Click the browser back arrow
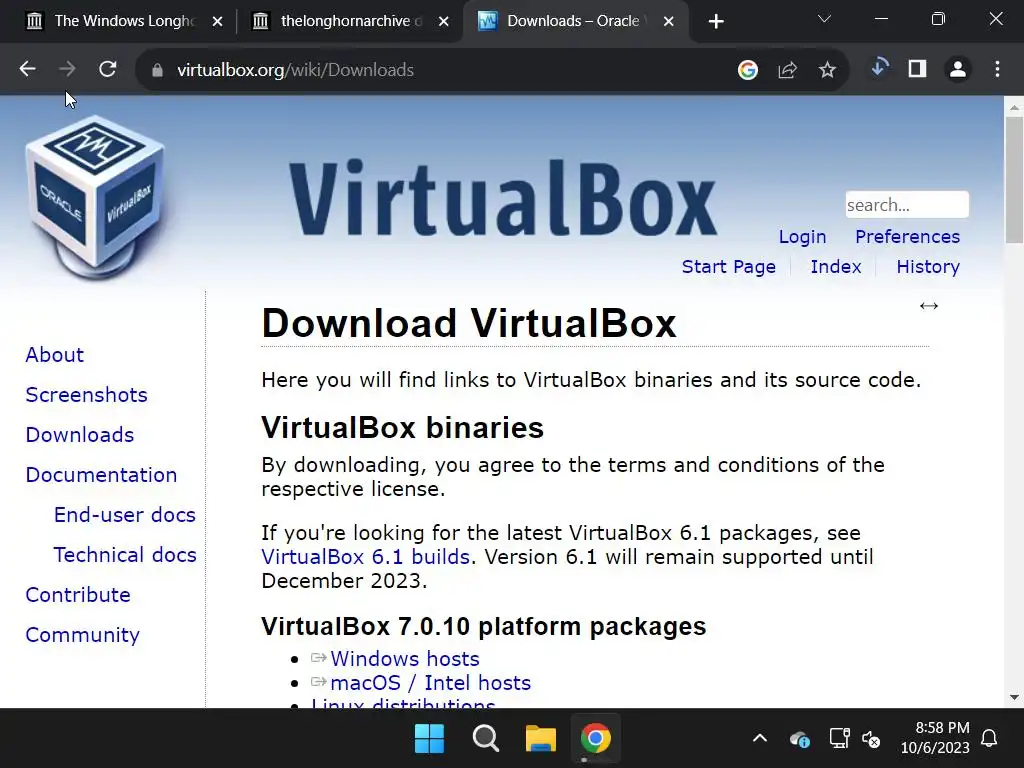This screenshot has height=768, width=1024. [27, 69]
